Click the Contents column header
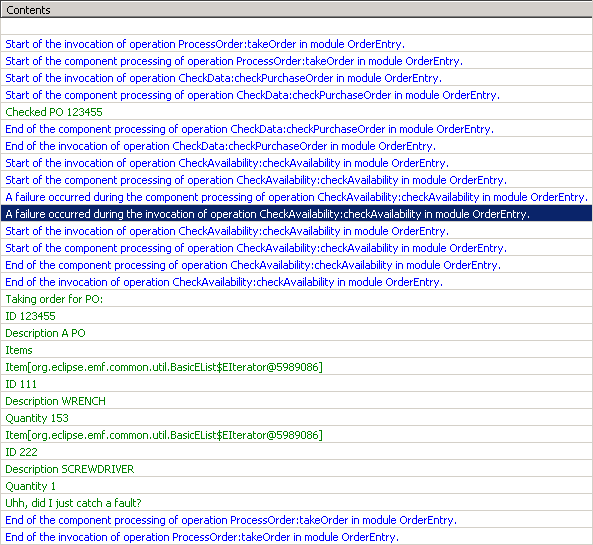This screenshot has width=593, height=545. click(x=296, y=10)
